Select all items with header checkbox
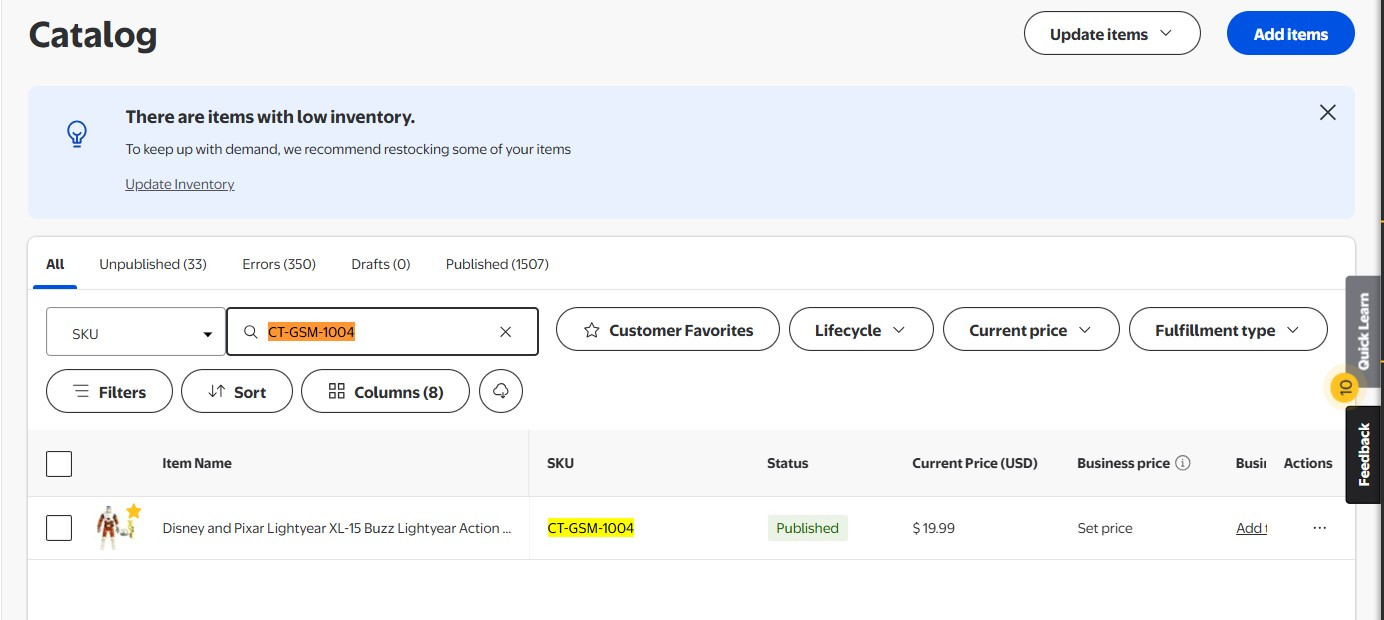This screenshot has width=1384, height=620. tap(59, 463)
